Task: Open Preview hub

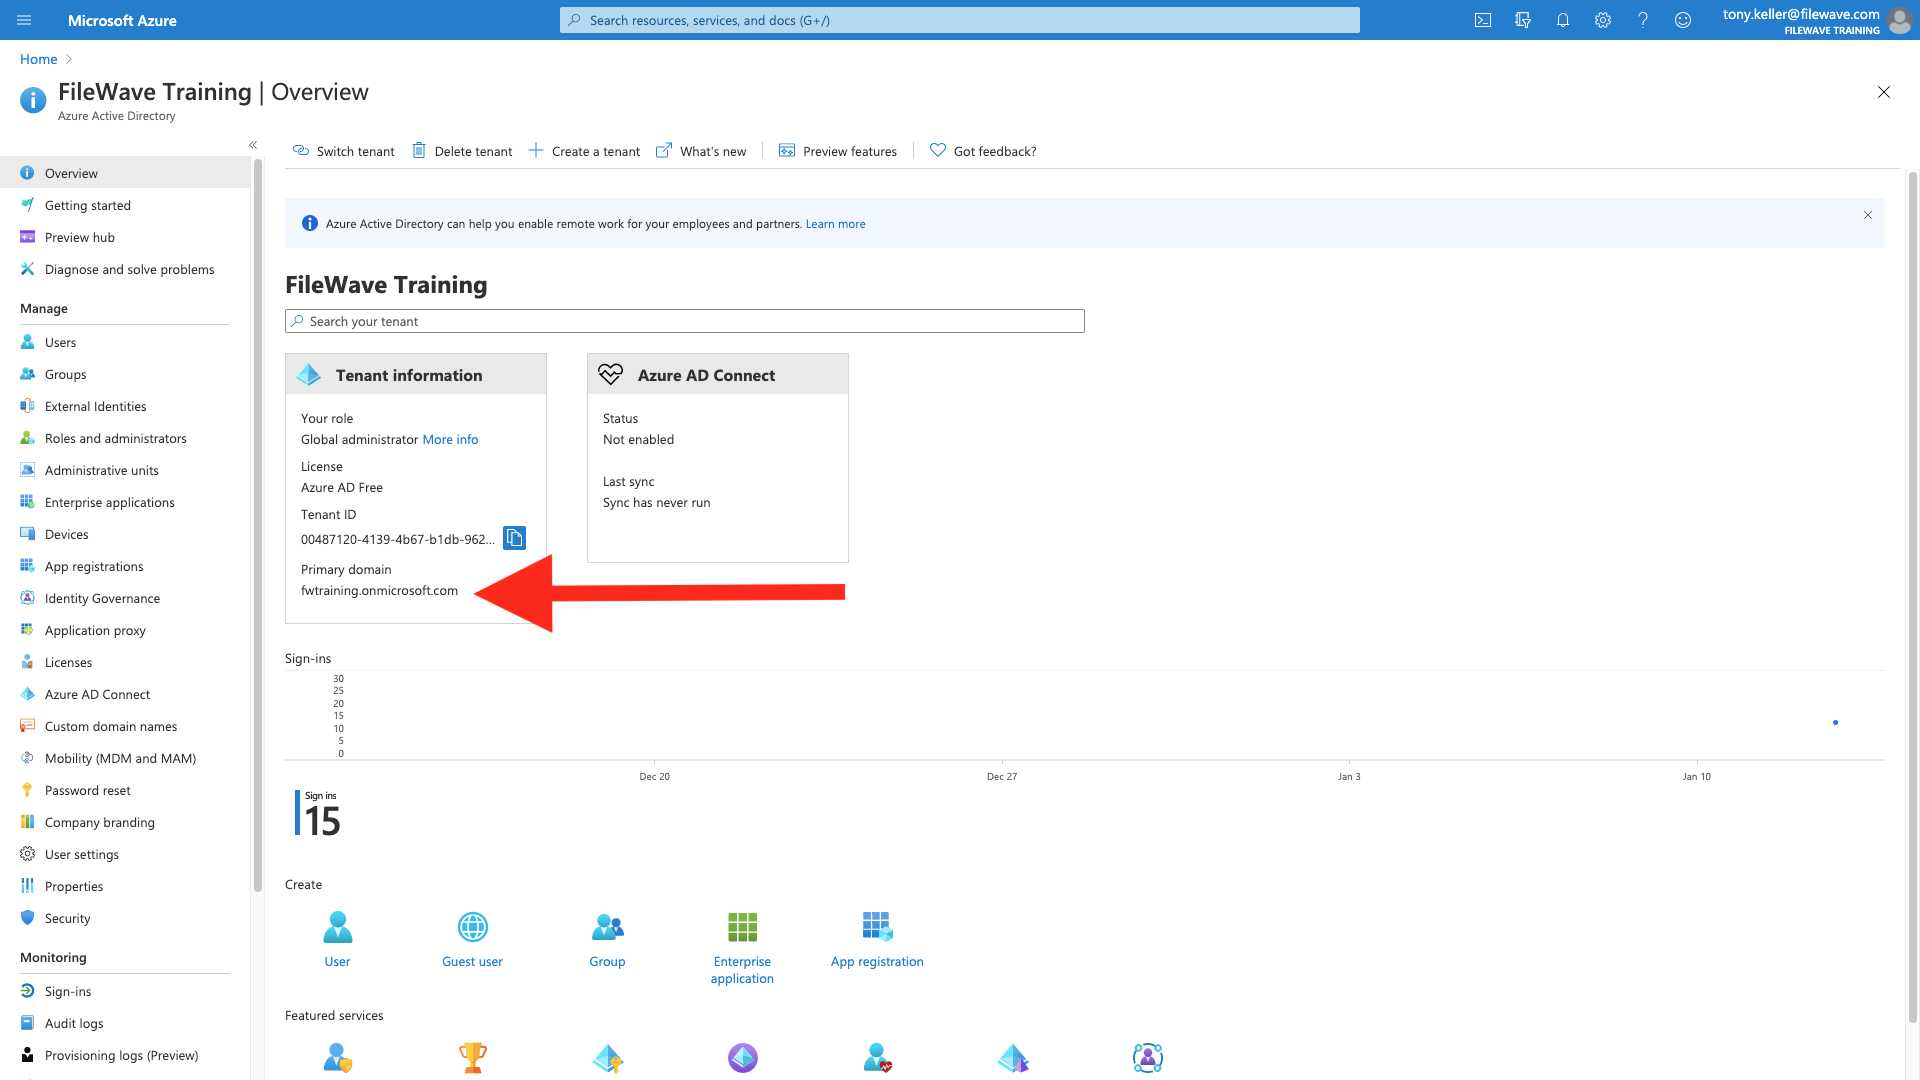Action: (x=125, y=237)
